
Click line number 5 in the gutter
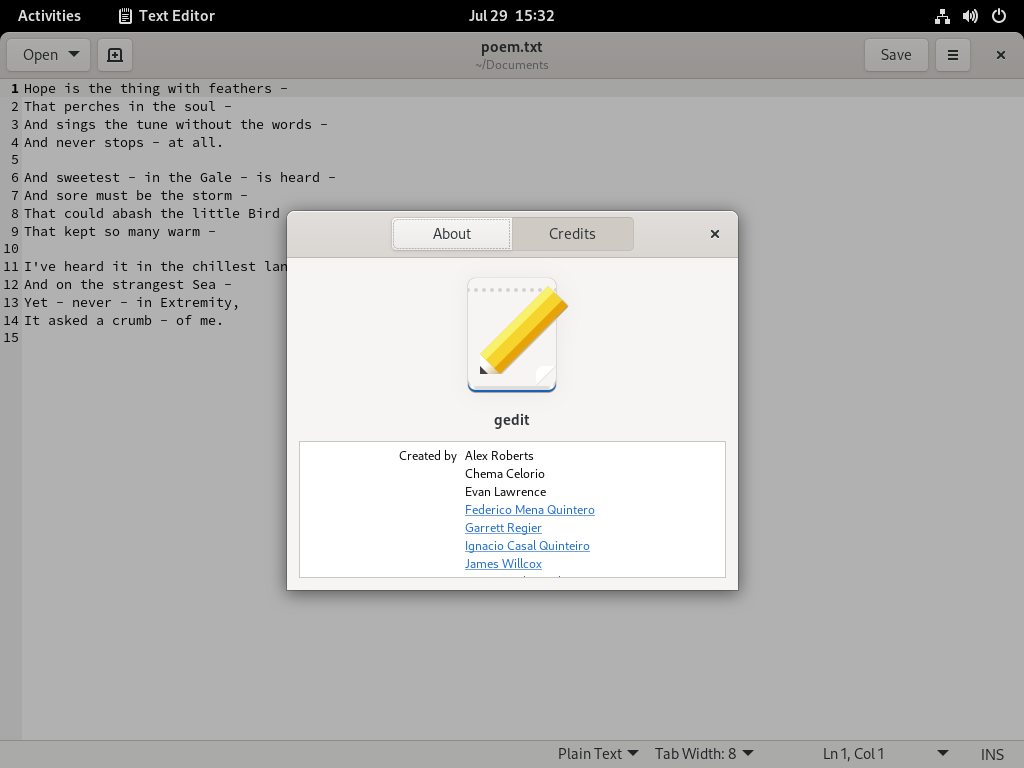coord(14,160)
